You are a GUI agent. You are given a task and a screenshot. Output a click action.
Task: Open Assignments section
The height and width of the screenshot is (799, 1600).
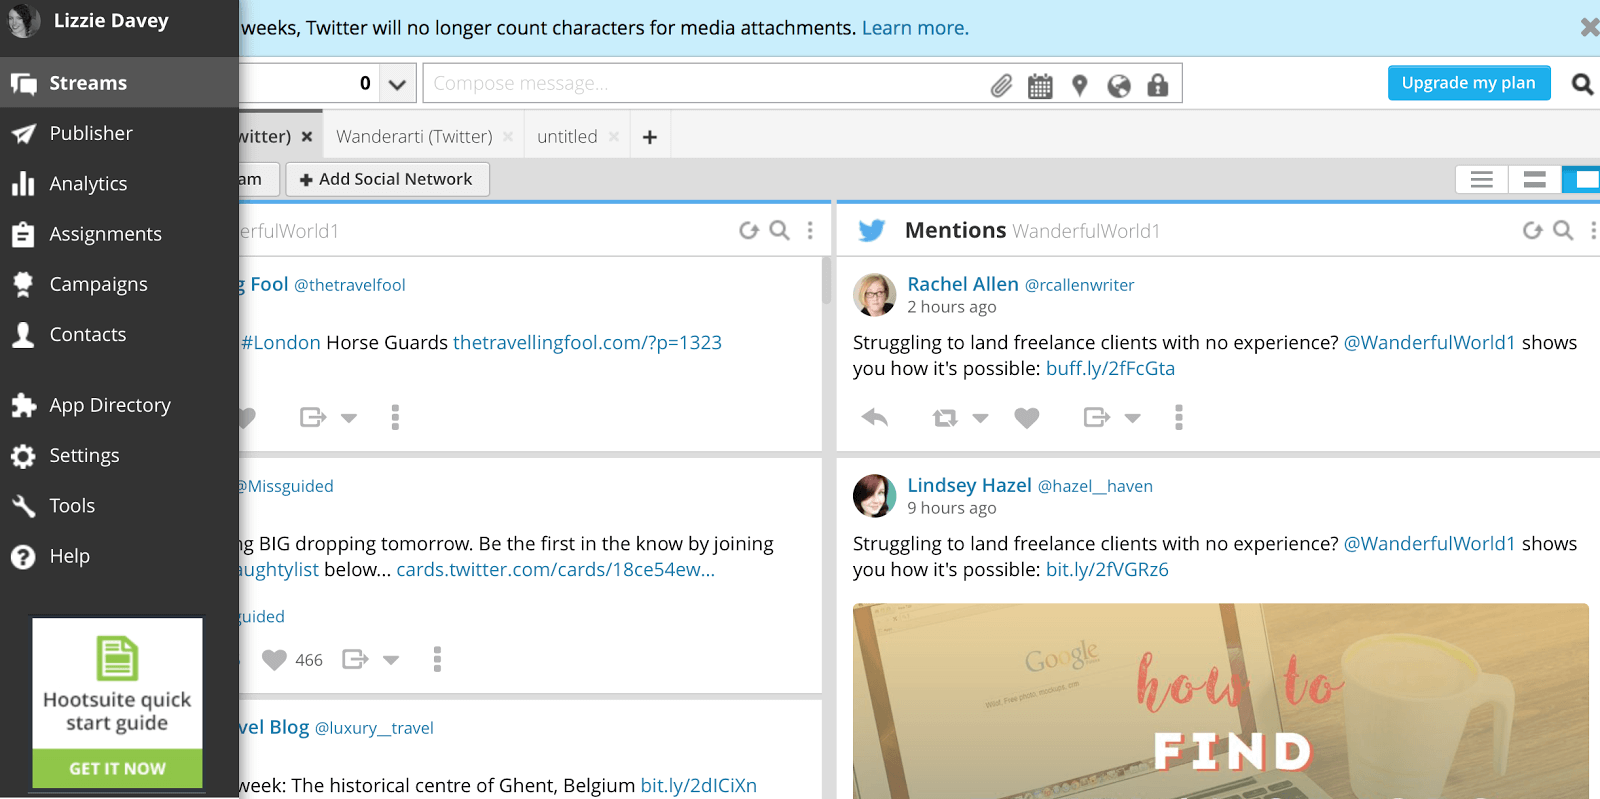(119, 234)
